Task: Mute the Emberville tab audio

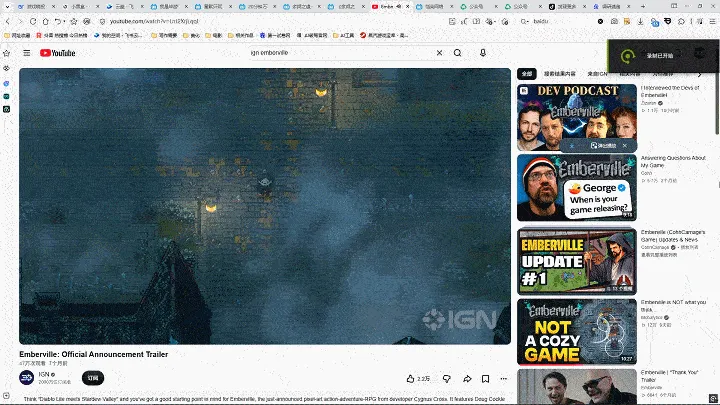Action: pos(399,6)
